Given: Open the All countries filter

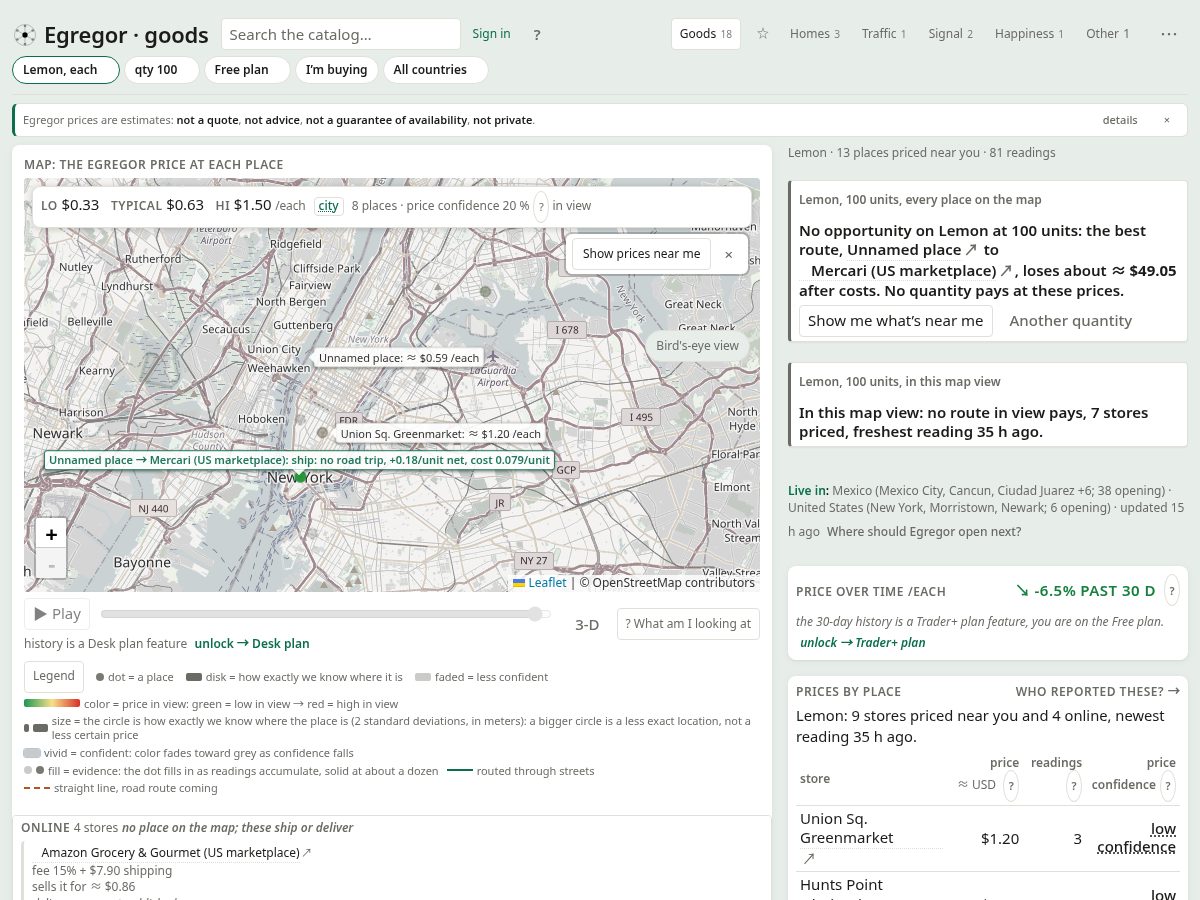Looking at the screenshot, I should [435, 70].
